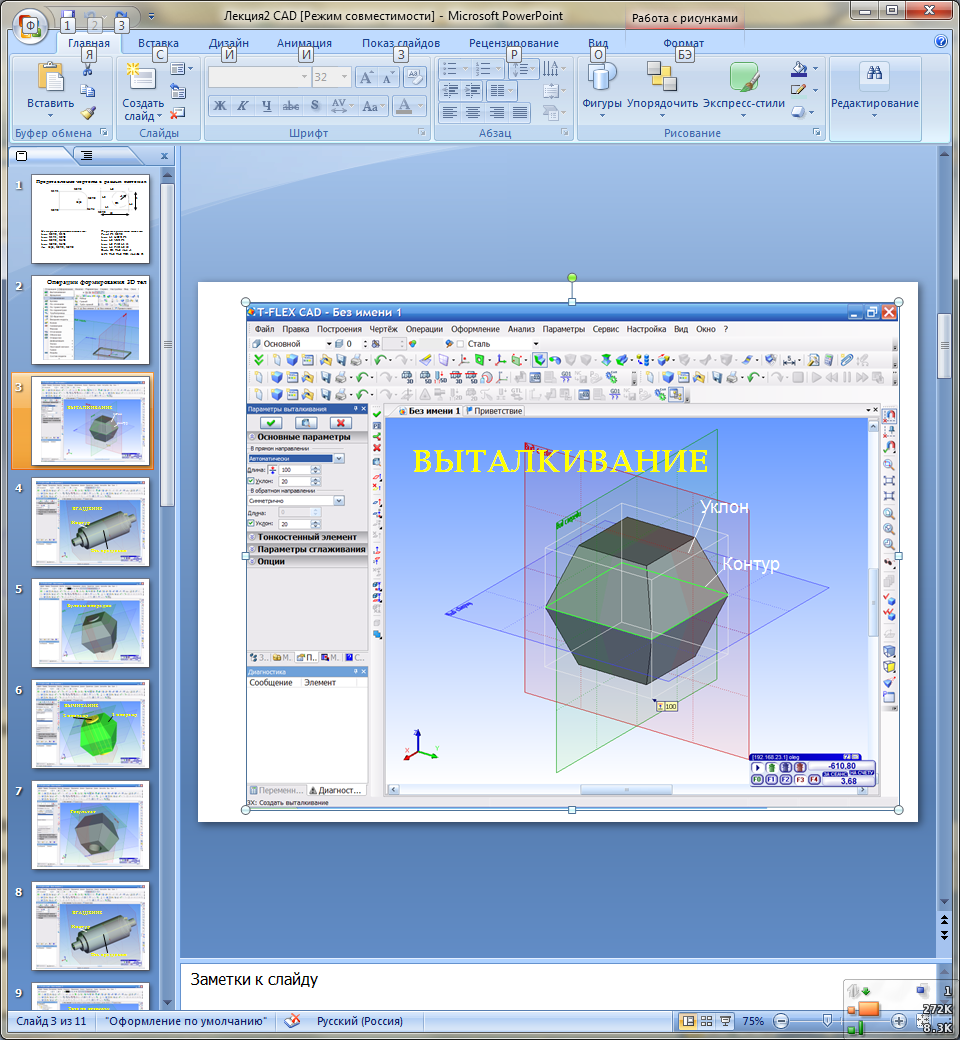Switch to the Вставка ribbon tab
The image size is (960, 1040).
pos(158,42)
